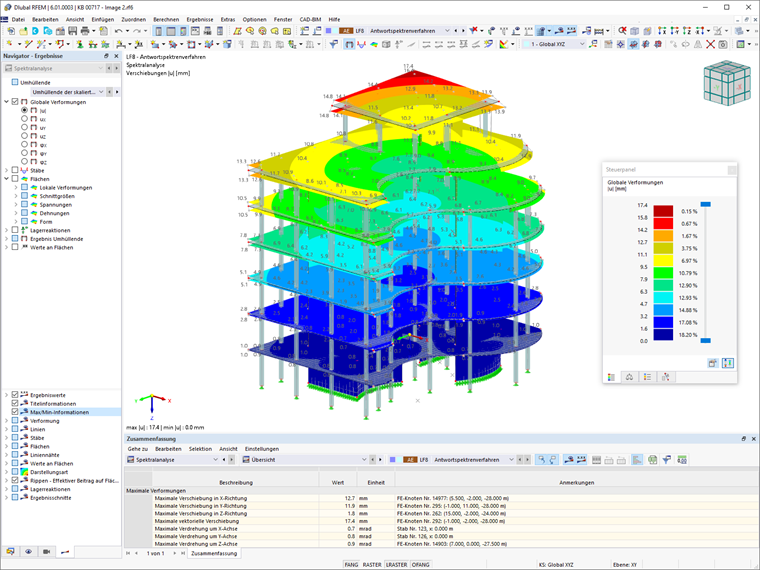
Task: Click the filter tab icon in Steuerpanel
Action: 665,377
